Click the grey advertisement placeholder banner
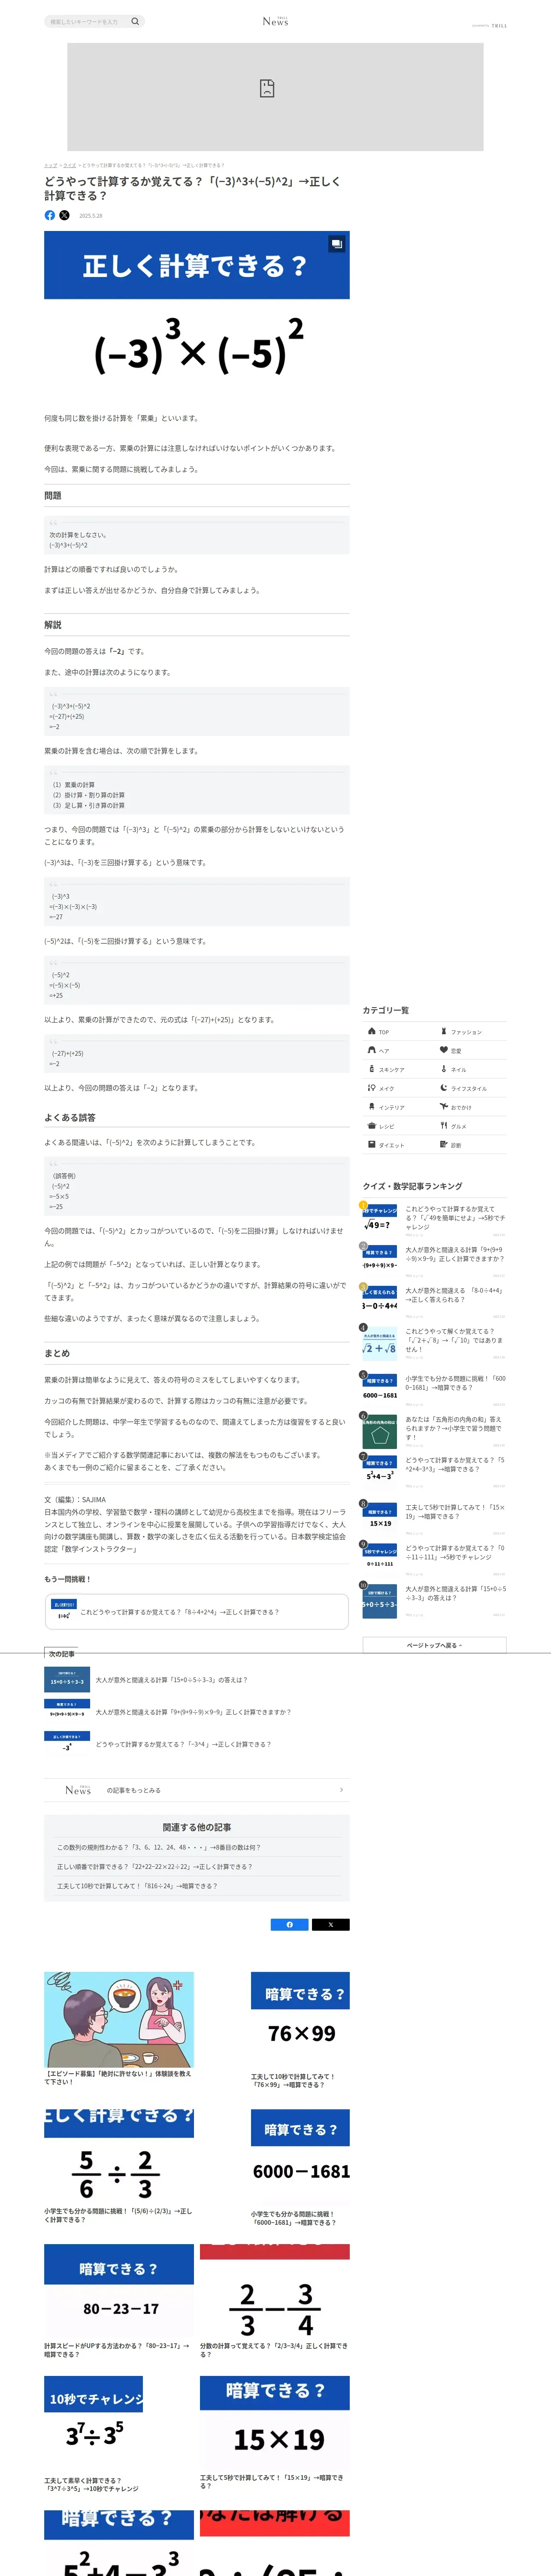551x2576 pixels. tap(275, 96)
